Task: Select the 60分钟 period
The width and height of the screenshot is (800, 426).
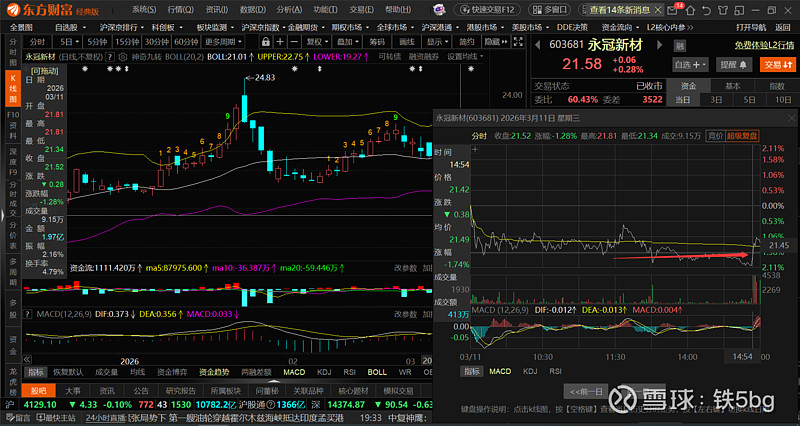Action: click(186, 42)
